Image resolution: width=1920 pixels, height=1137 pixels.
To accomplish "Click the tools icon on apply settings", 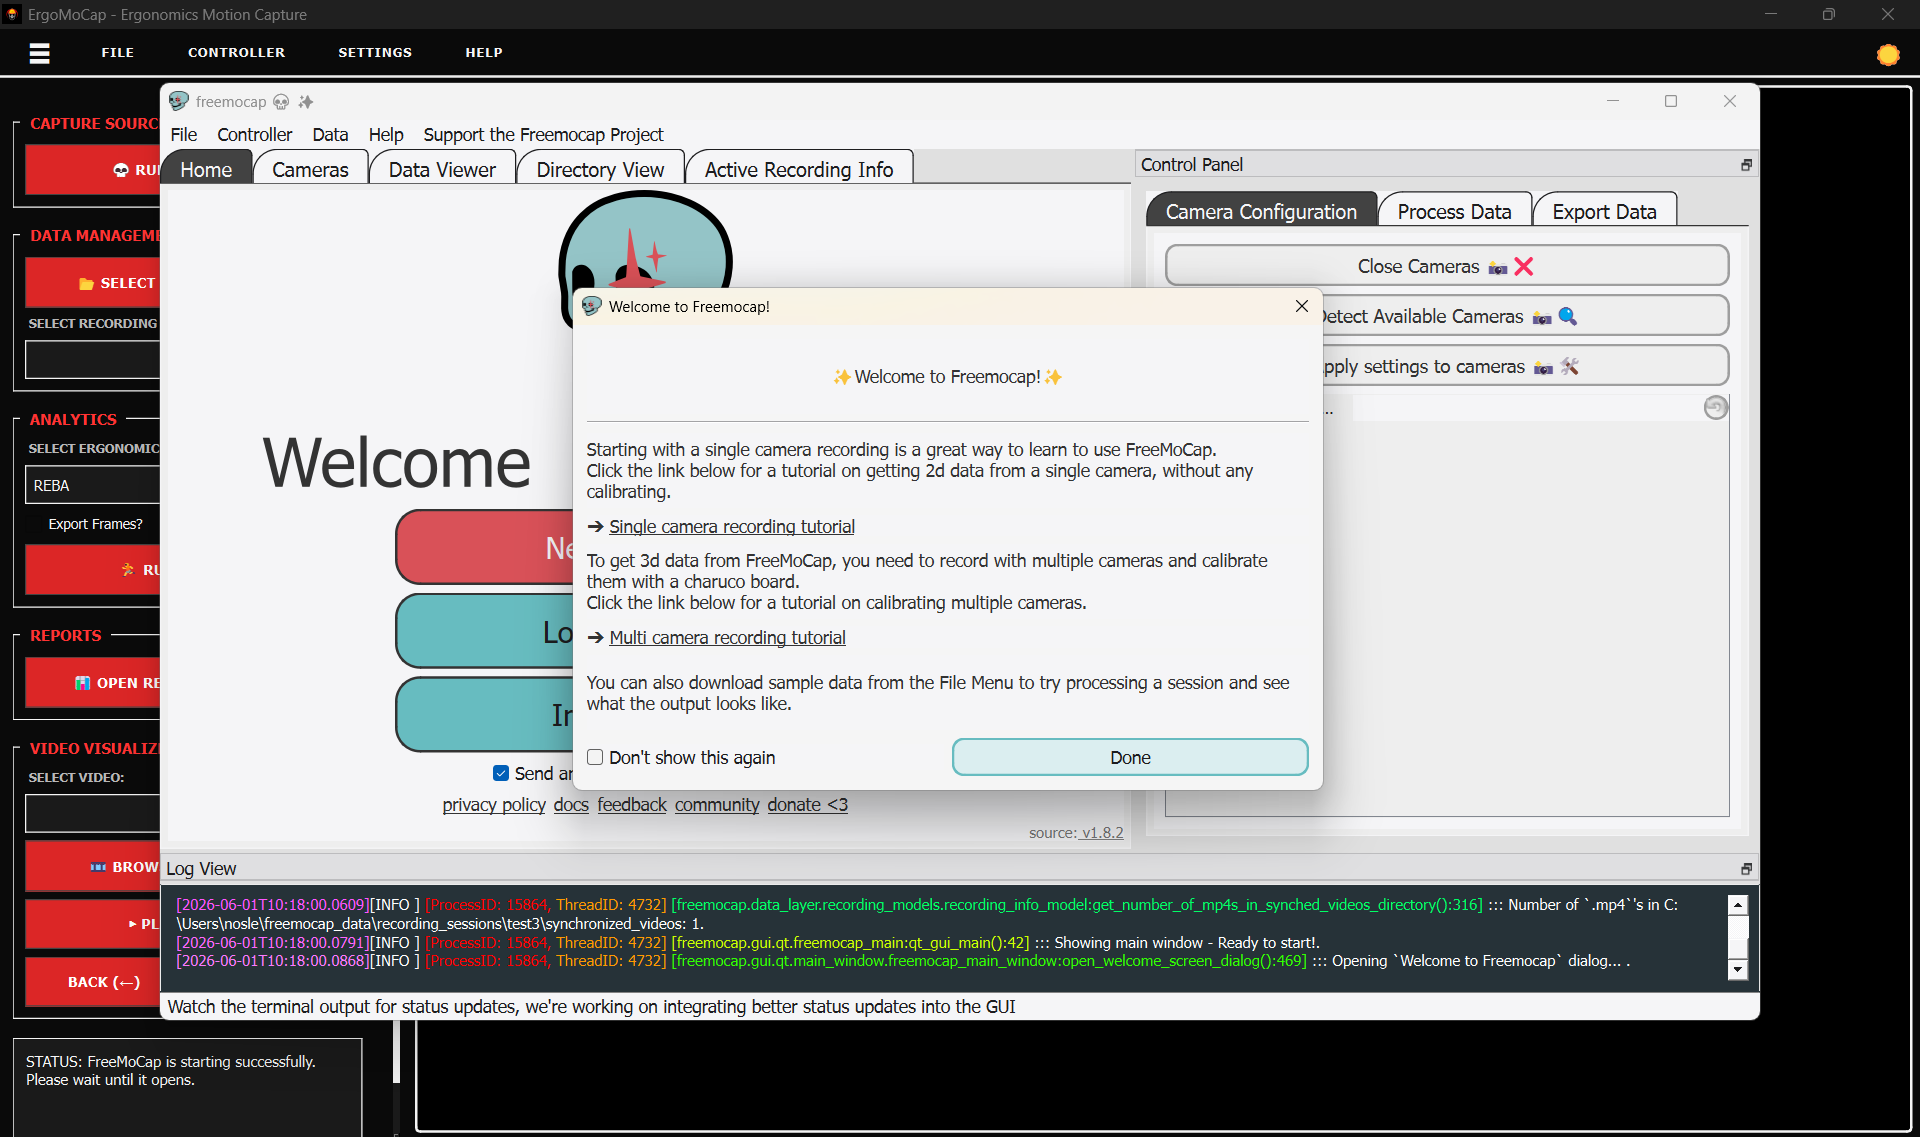I will (1570, 366).
